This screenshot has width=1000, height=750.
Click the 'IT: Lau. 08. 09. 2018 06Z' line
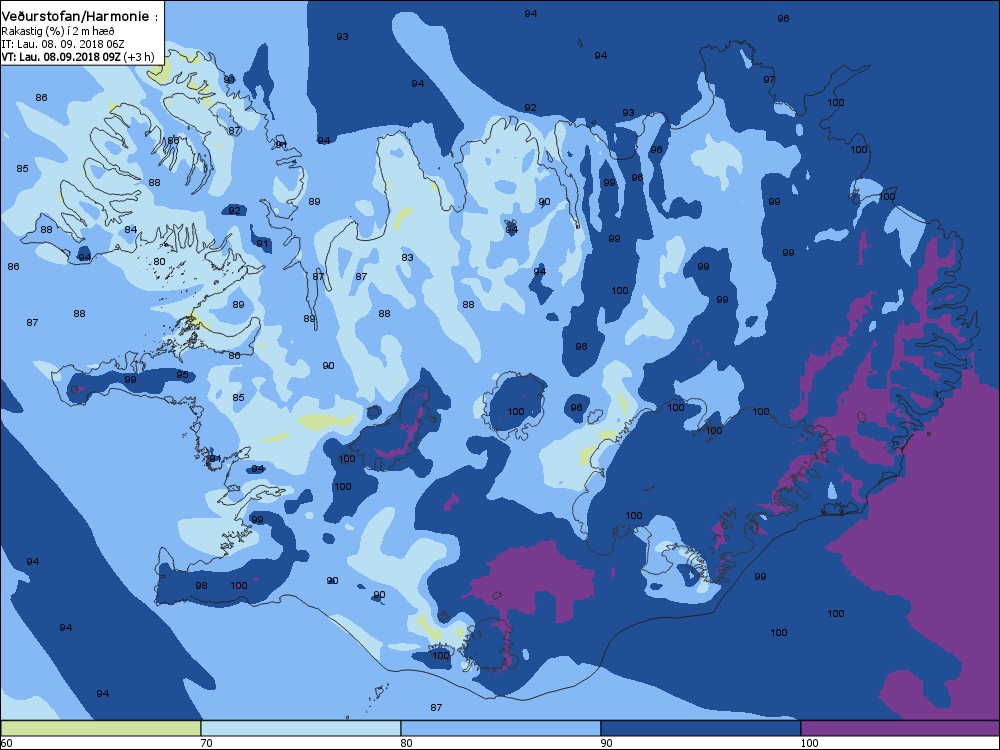point(63,44)
